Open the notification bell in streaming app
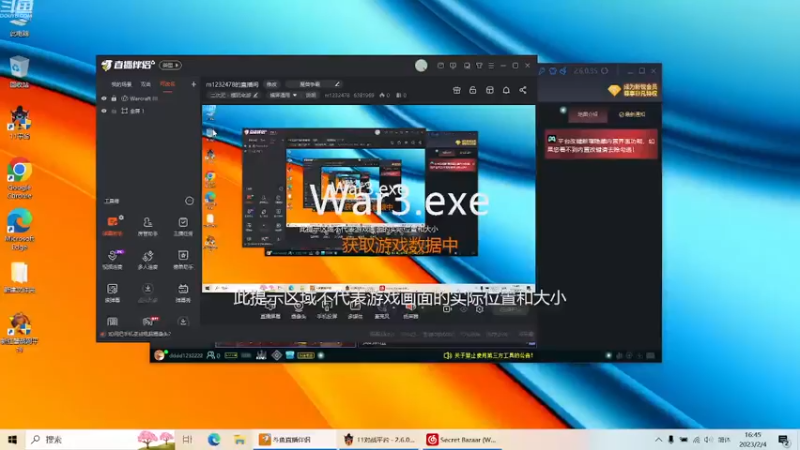The image size is (800, 450). 506,90
